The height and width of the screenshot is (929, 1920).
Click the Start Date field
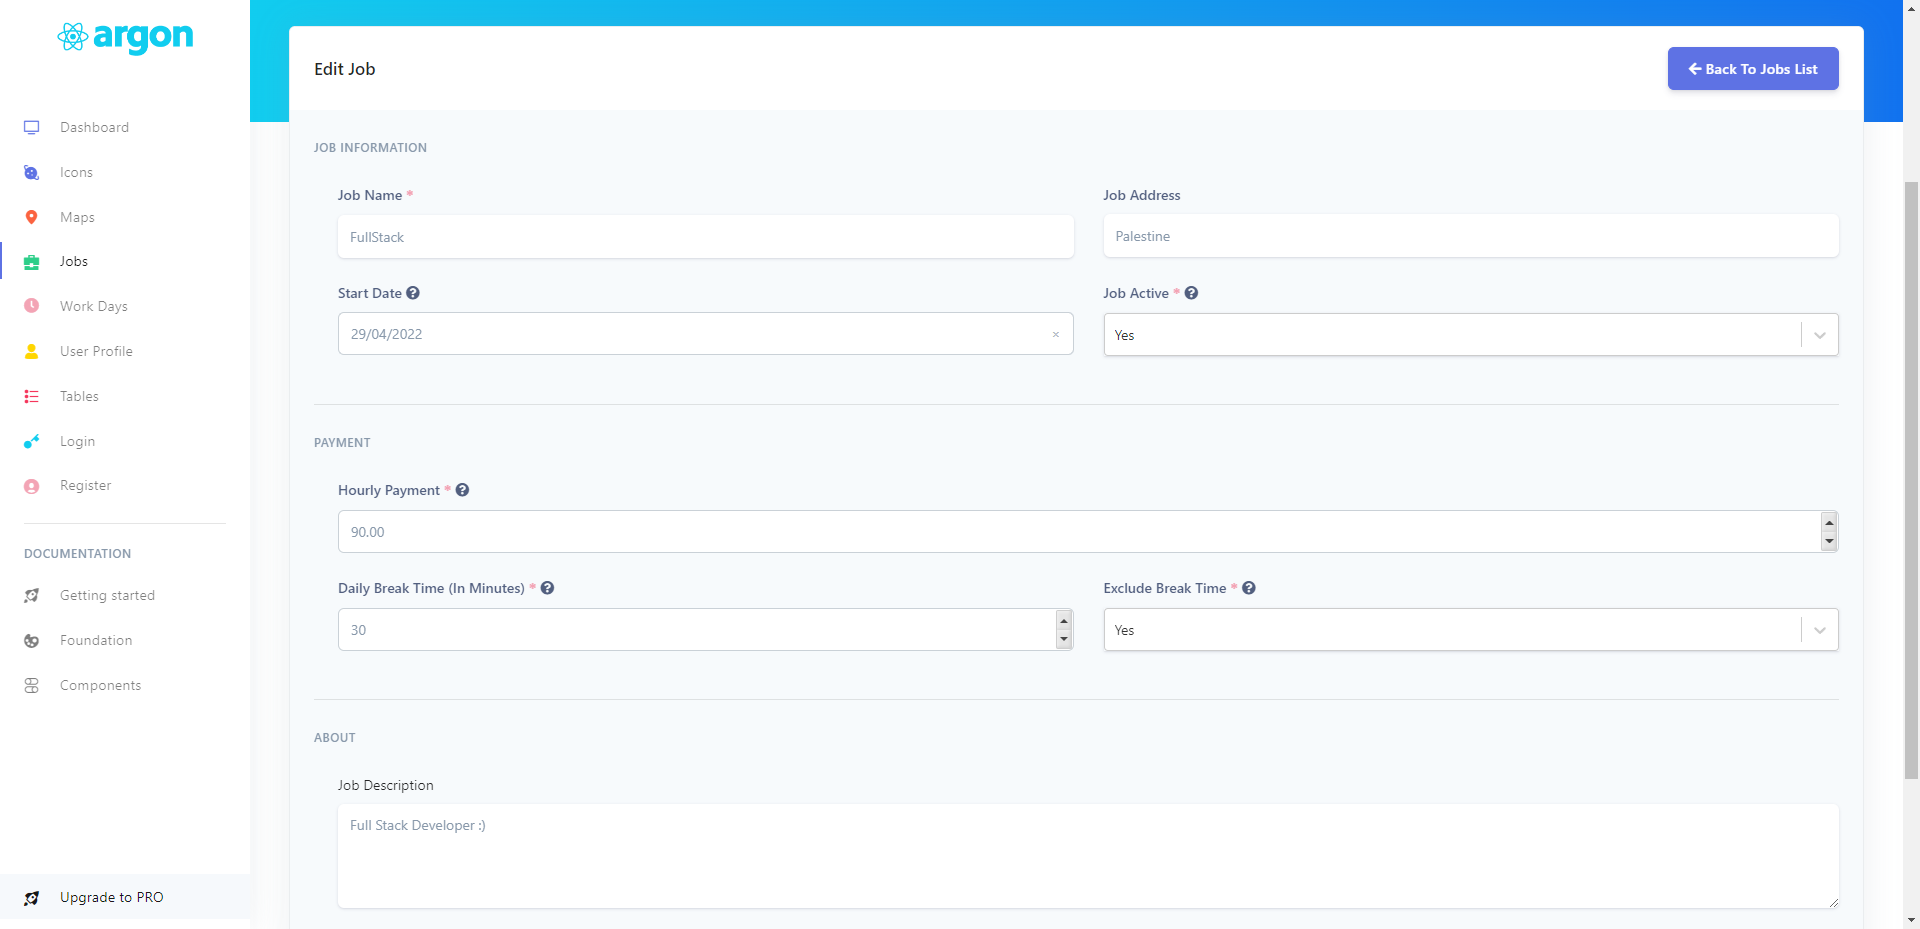click(x=705, y=334)
